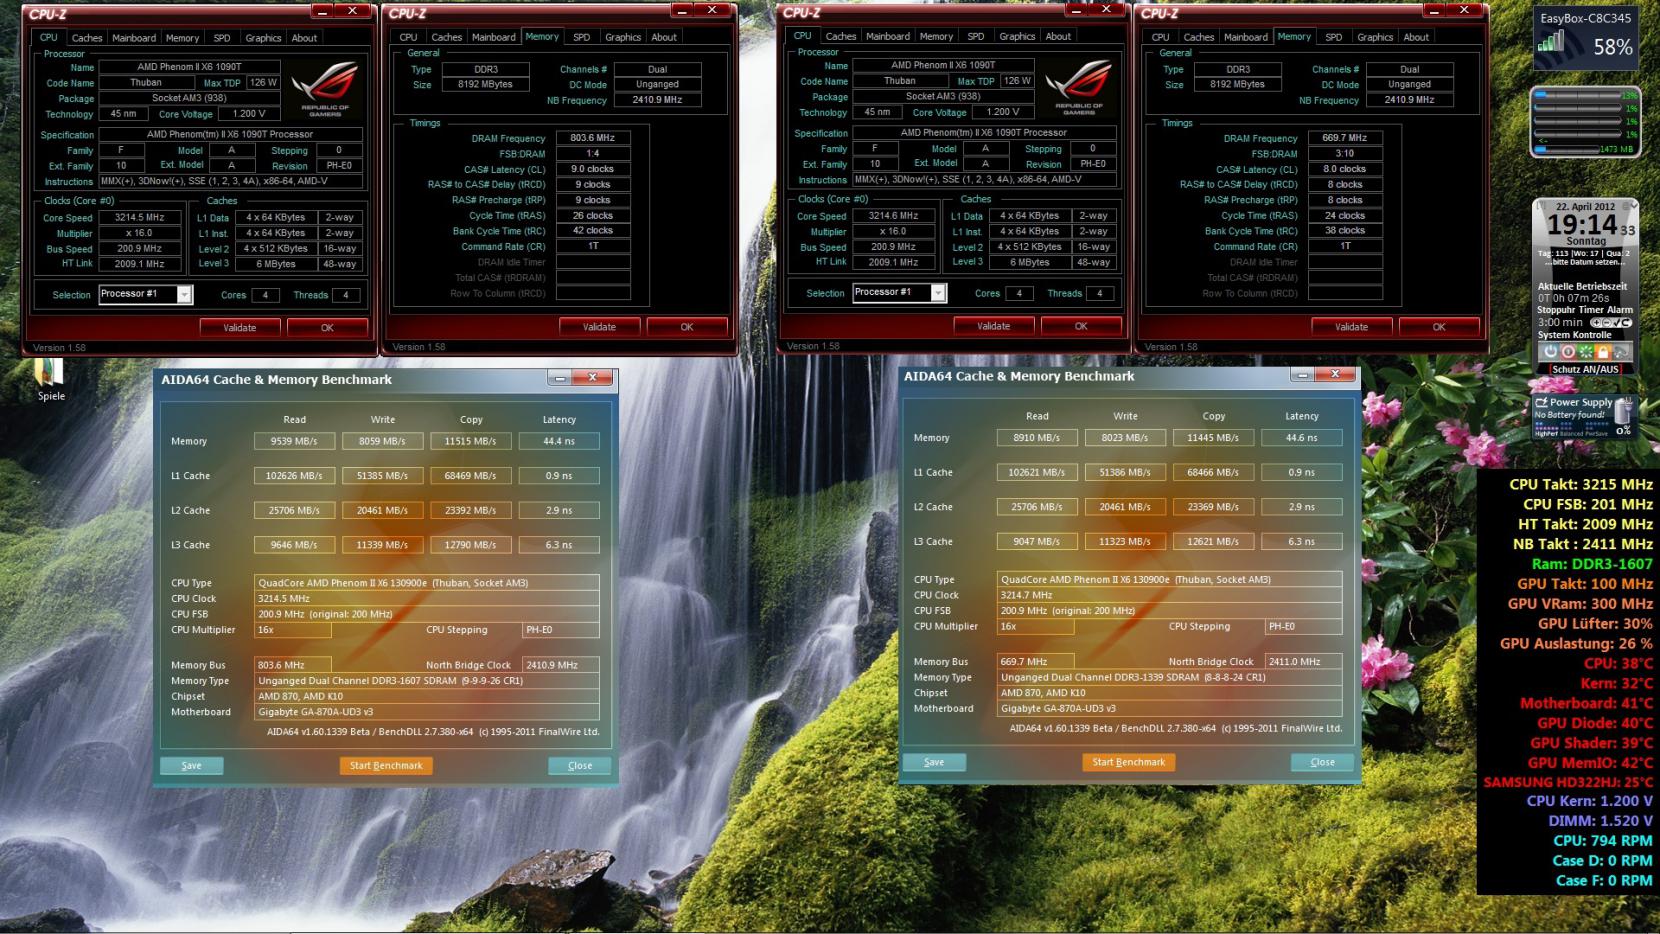Viewport: 1660px width, 934px height.
Task: Click the EasyBox-C8C345 WLAN signal bars icon
Action: 1551,41
